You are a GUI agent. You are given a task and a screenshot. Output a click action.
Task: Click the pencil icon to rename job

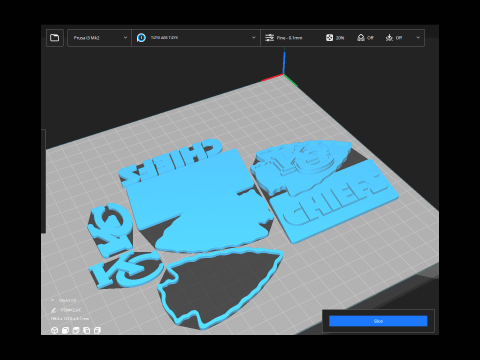(54, 310)
